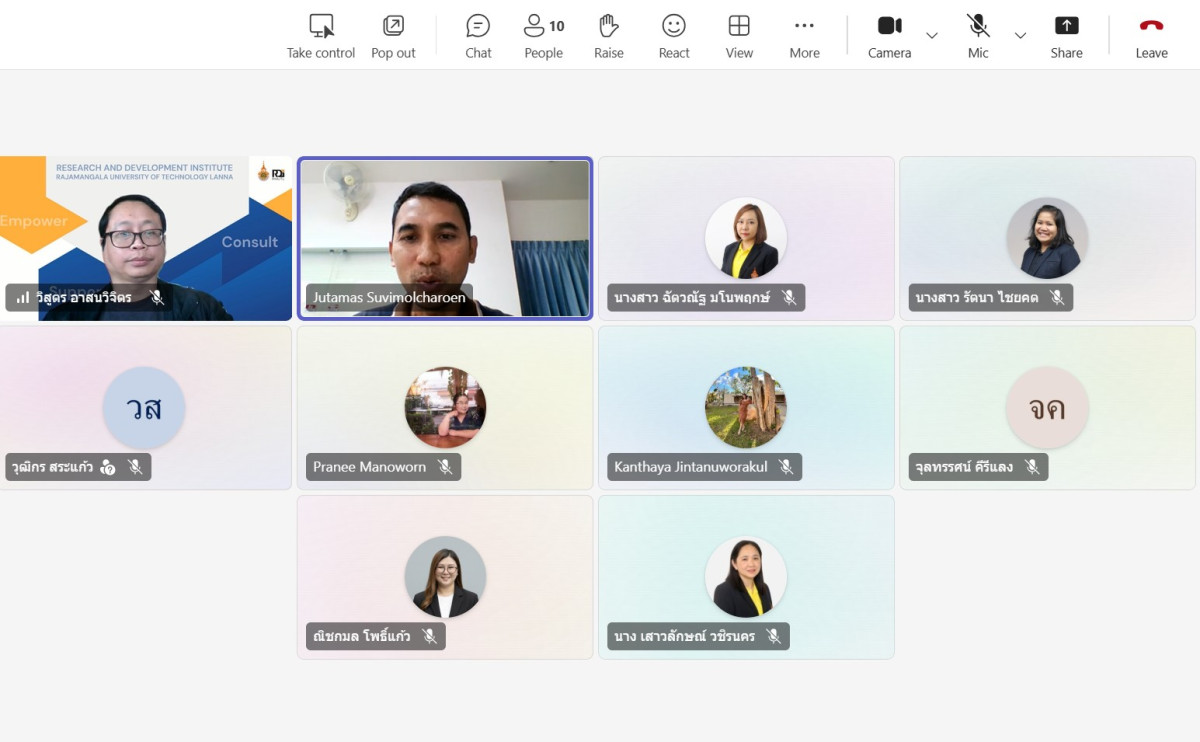Open the React emoji options
1200x742 pixels.
pos(674,27)
